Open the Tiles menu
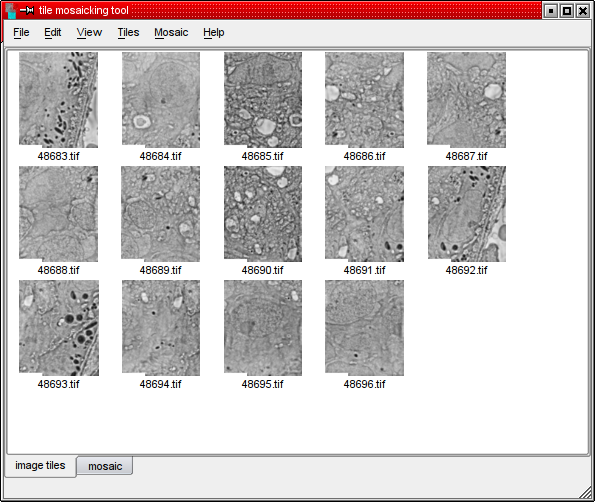 pyautogui.click(x=128, y=33)
